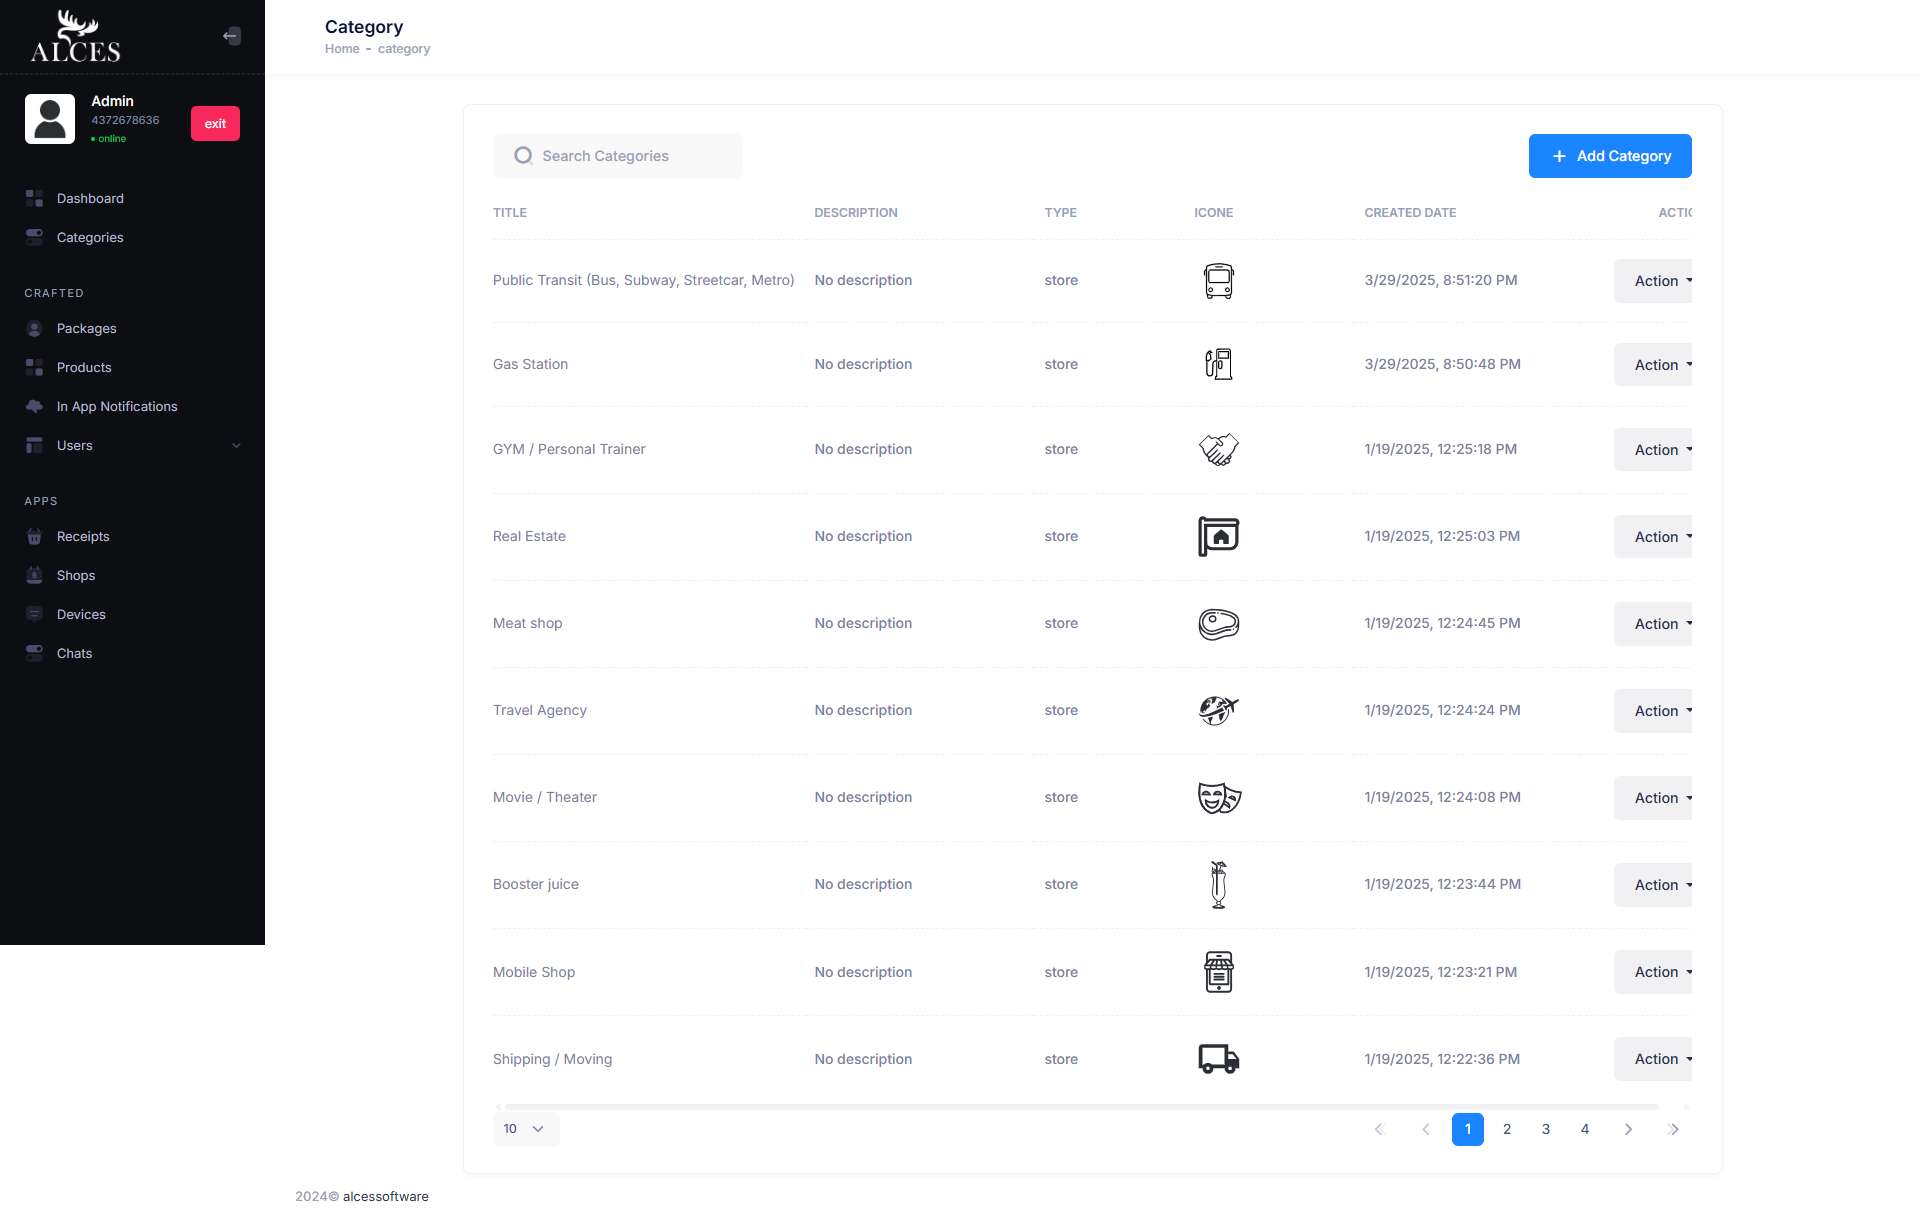
Task: Go to pagination page 3
Action: pyautogui.click(x=1545, y=1129)
